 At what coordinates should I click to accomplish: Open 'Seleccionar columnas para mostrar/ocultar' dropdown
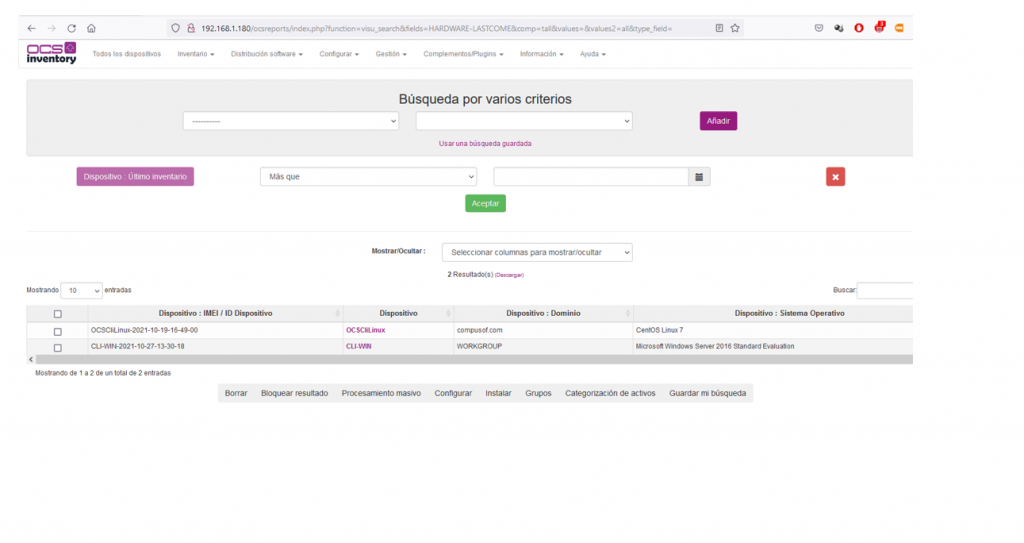(x=537, y=252)
